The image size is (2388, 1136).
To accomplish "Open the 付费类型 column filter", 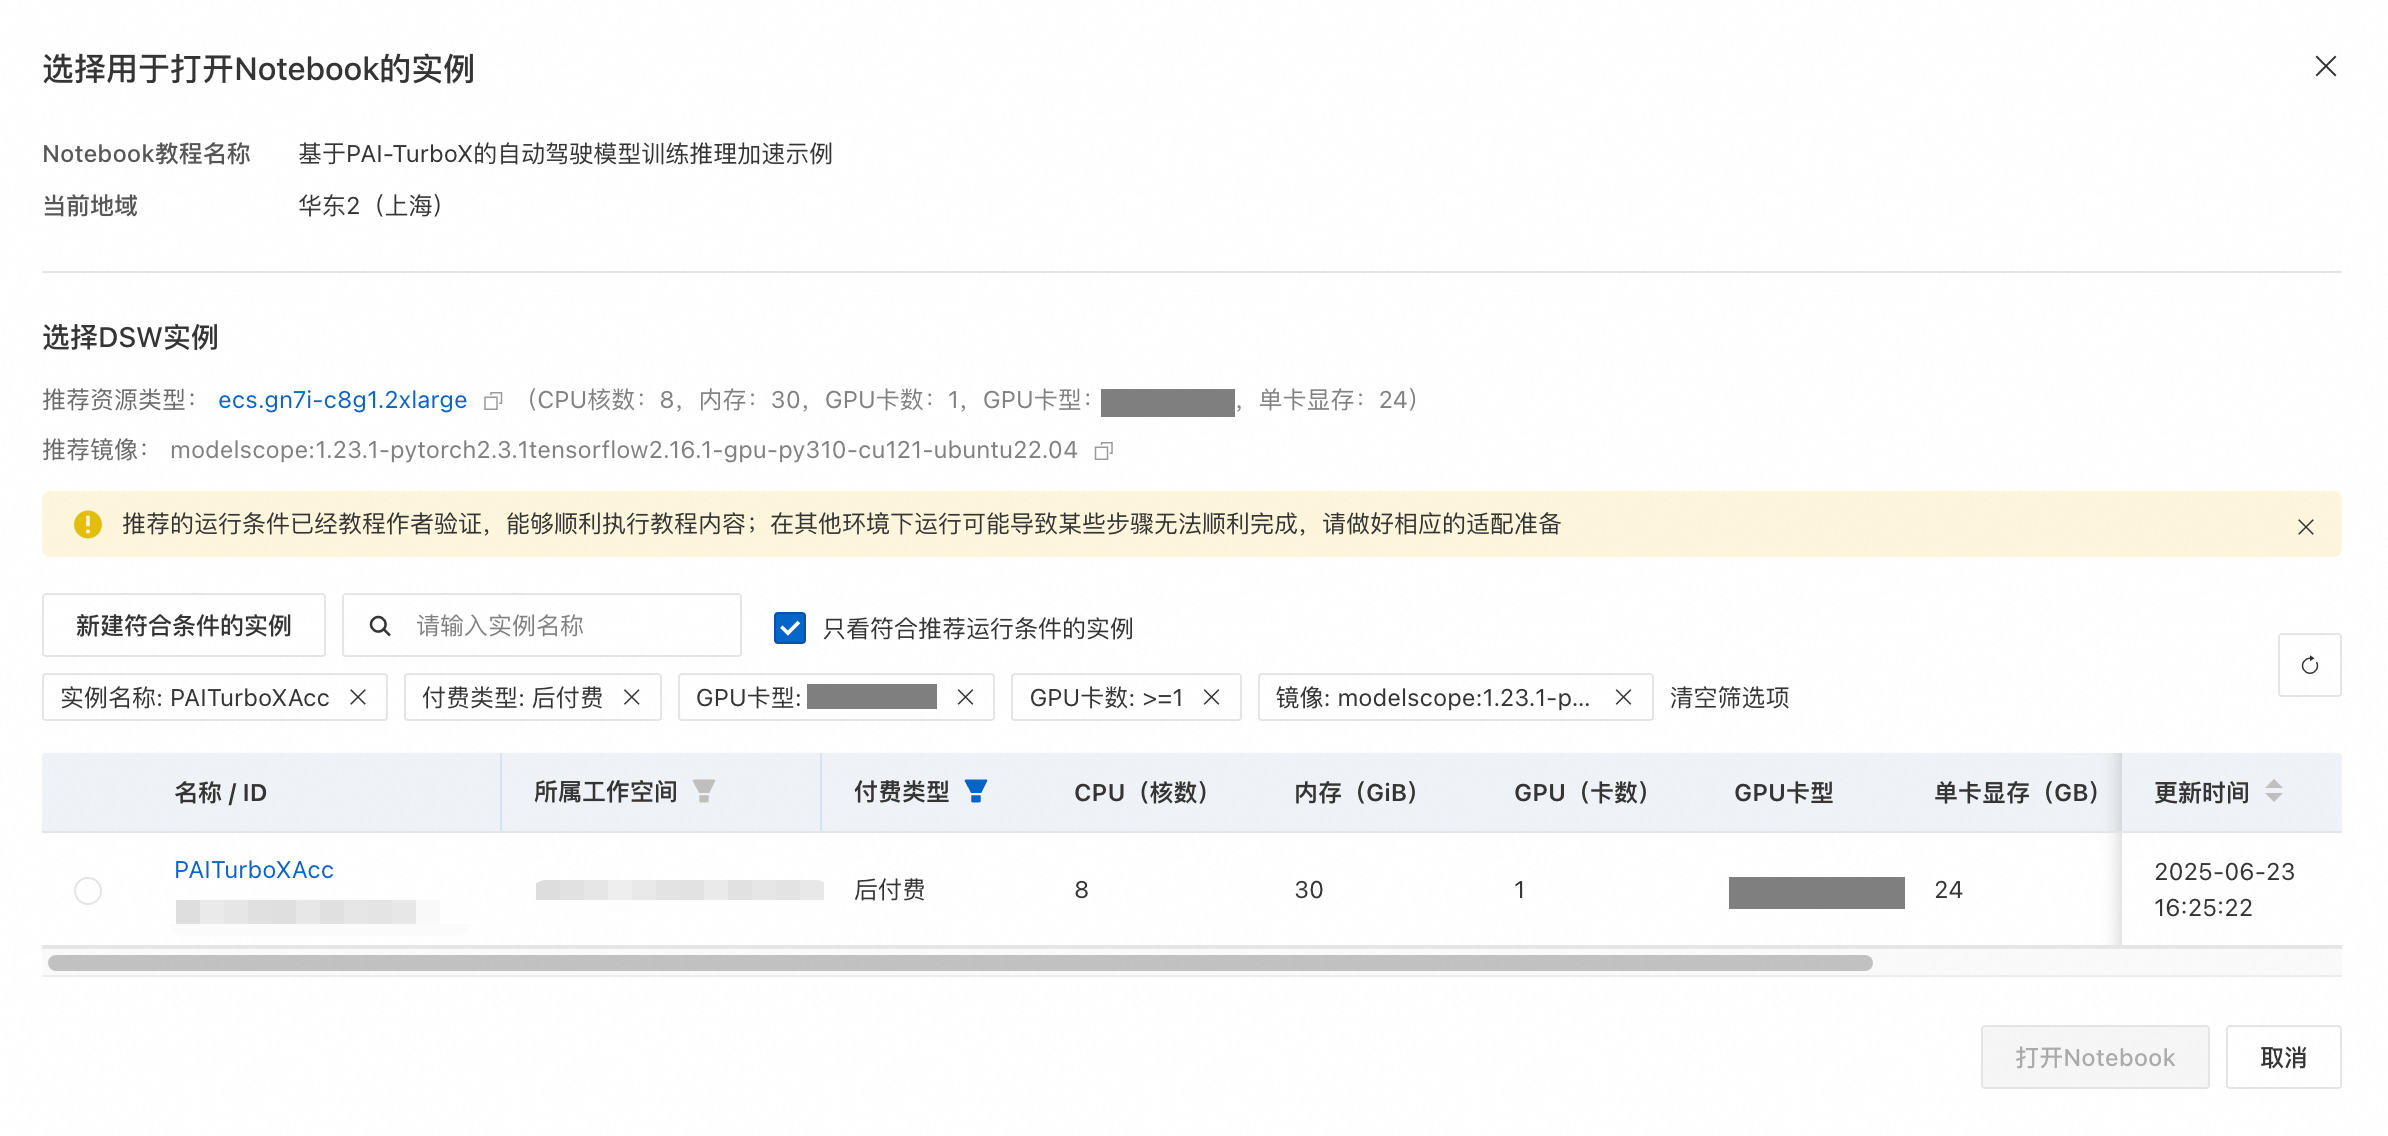I will coord(976,792).
